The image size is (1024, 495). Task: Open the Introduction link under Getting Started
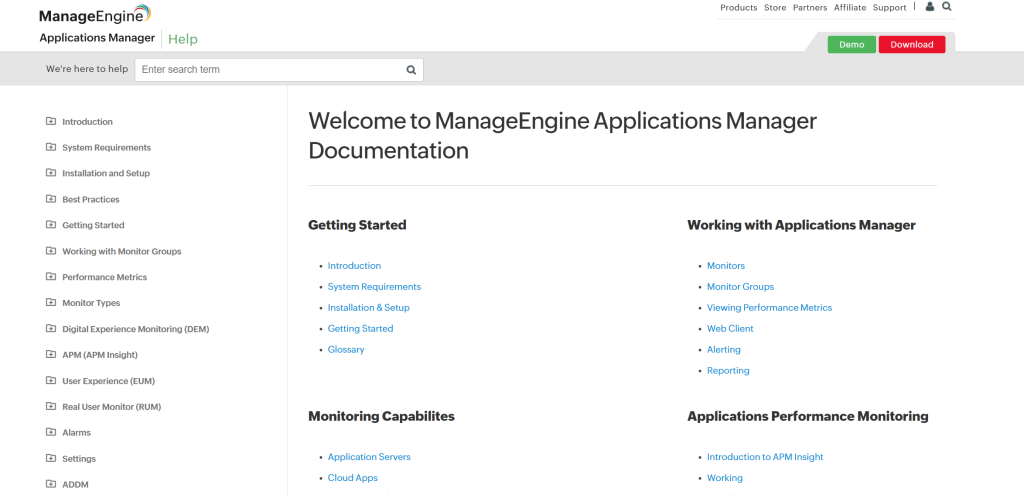point(354,266)
